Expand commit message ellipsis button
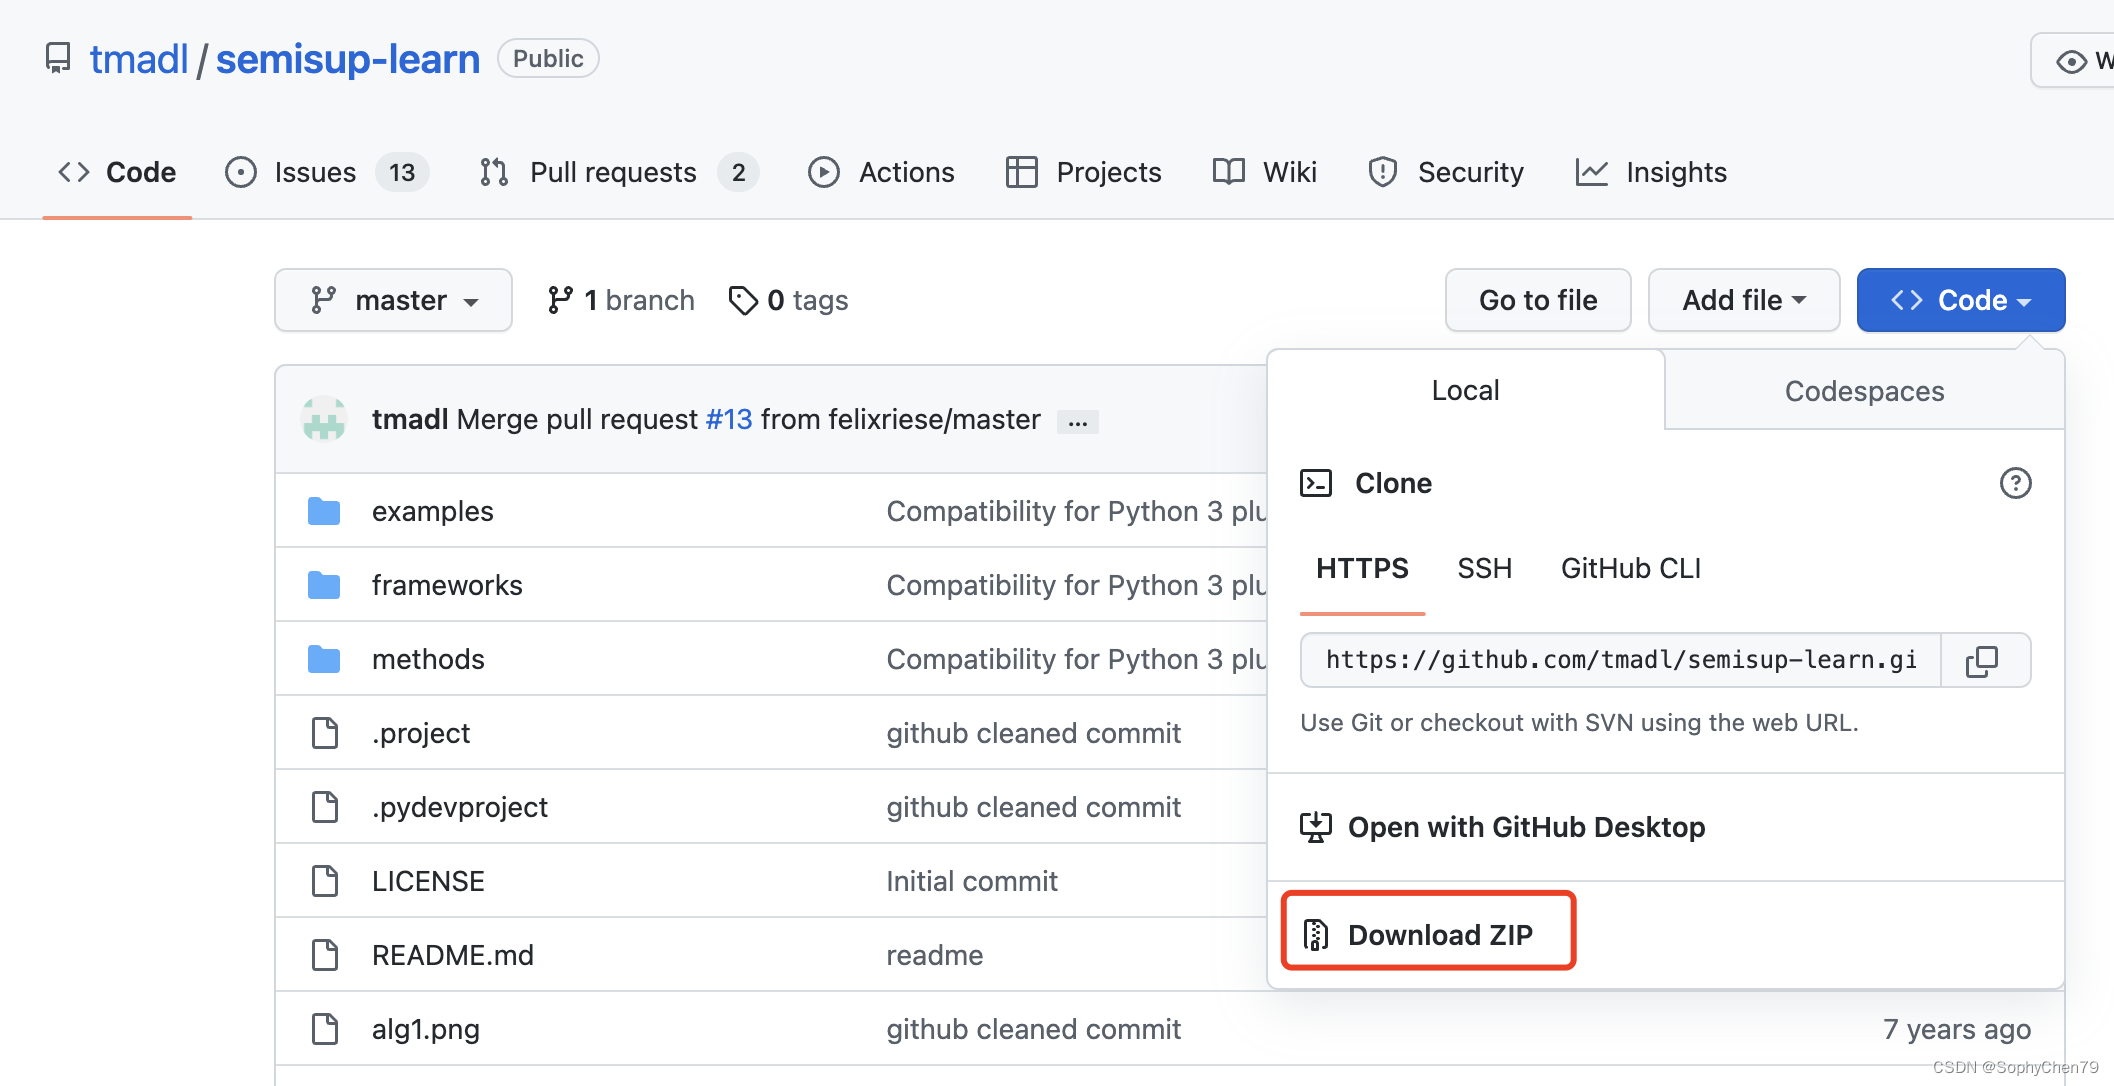The height and width of the screenshot is (1086, 2114). pyautogui.click(x=1078, y=422)
